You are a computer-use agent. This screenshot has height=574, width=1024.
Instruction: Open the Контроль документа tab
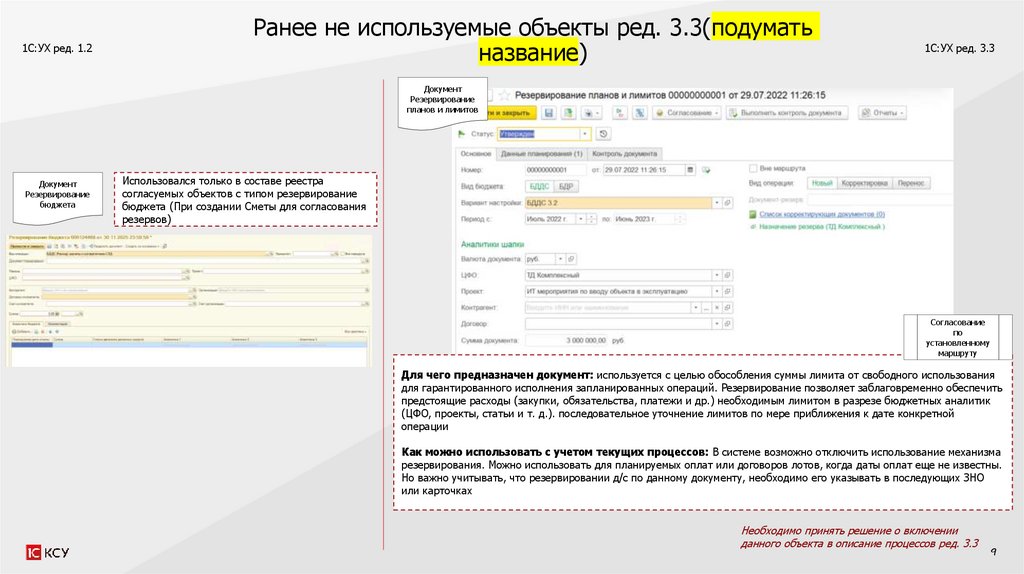tap(624, 154)
